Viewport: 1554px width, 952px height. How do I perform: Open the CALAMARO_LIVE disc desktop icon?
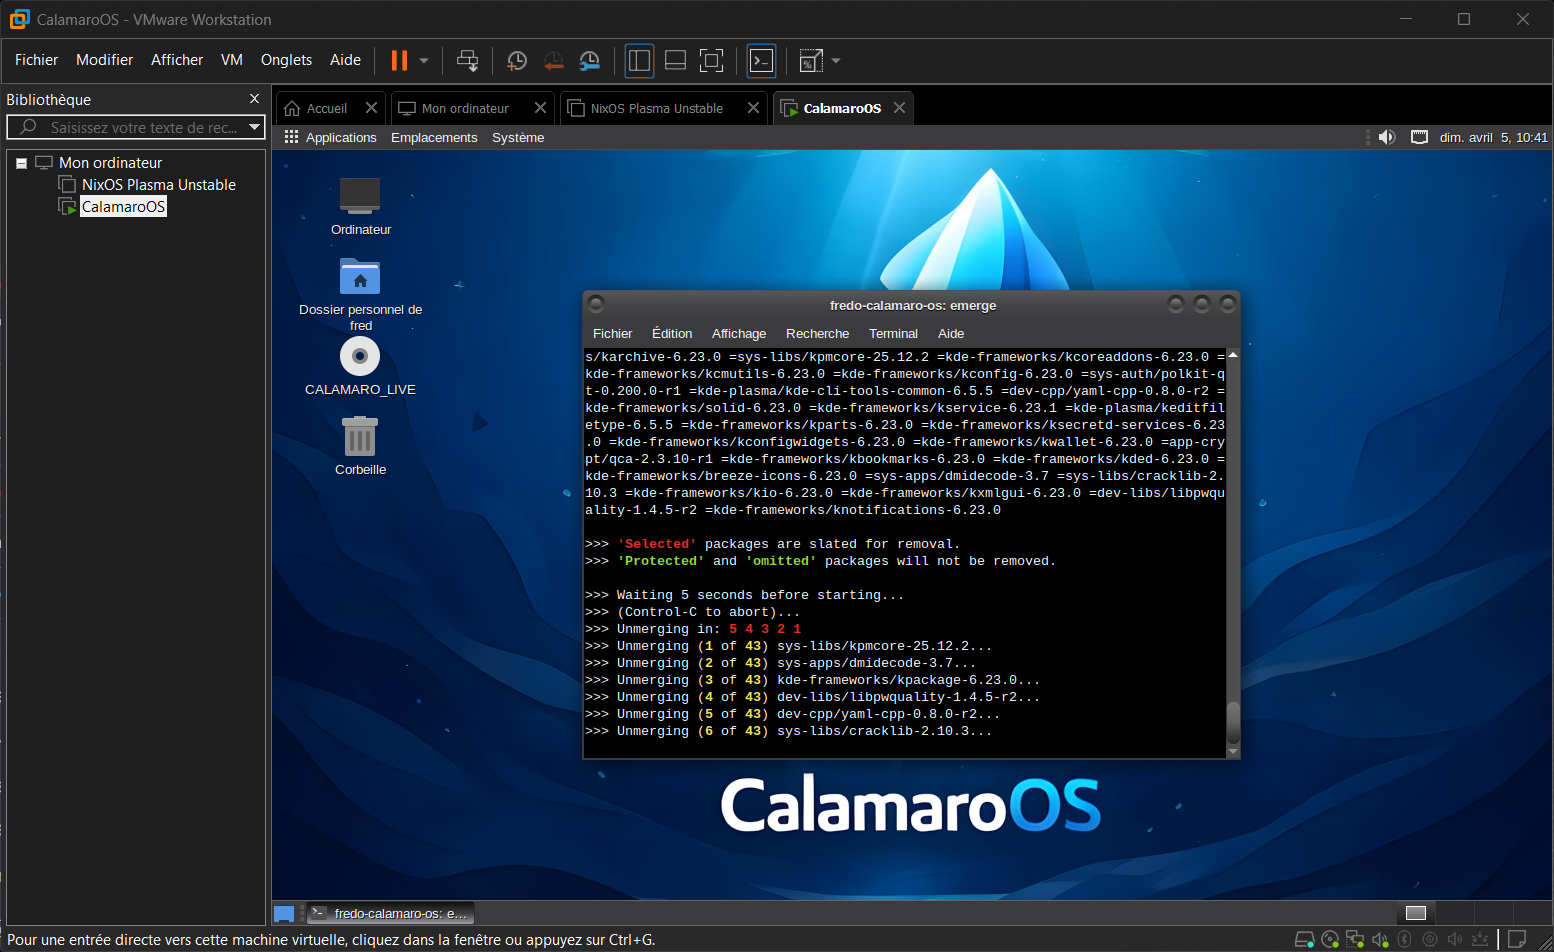[x=360, y=357]
